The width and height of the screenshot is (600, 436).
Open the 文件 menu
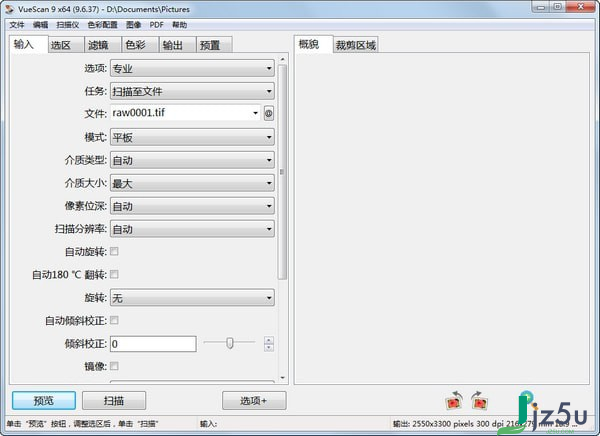pos(17,25)
